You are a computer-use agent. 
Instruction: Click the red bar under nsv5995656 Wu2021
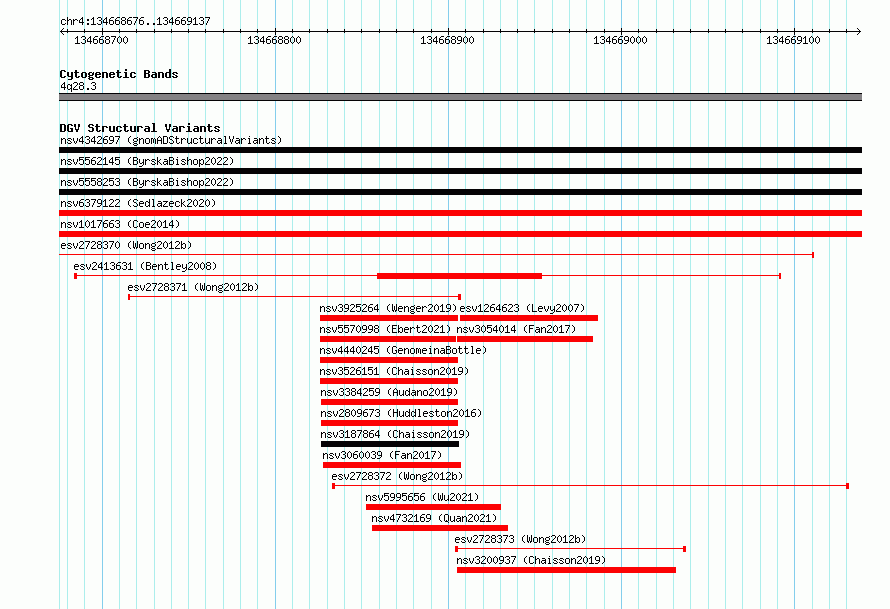coord(434,507)
